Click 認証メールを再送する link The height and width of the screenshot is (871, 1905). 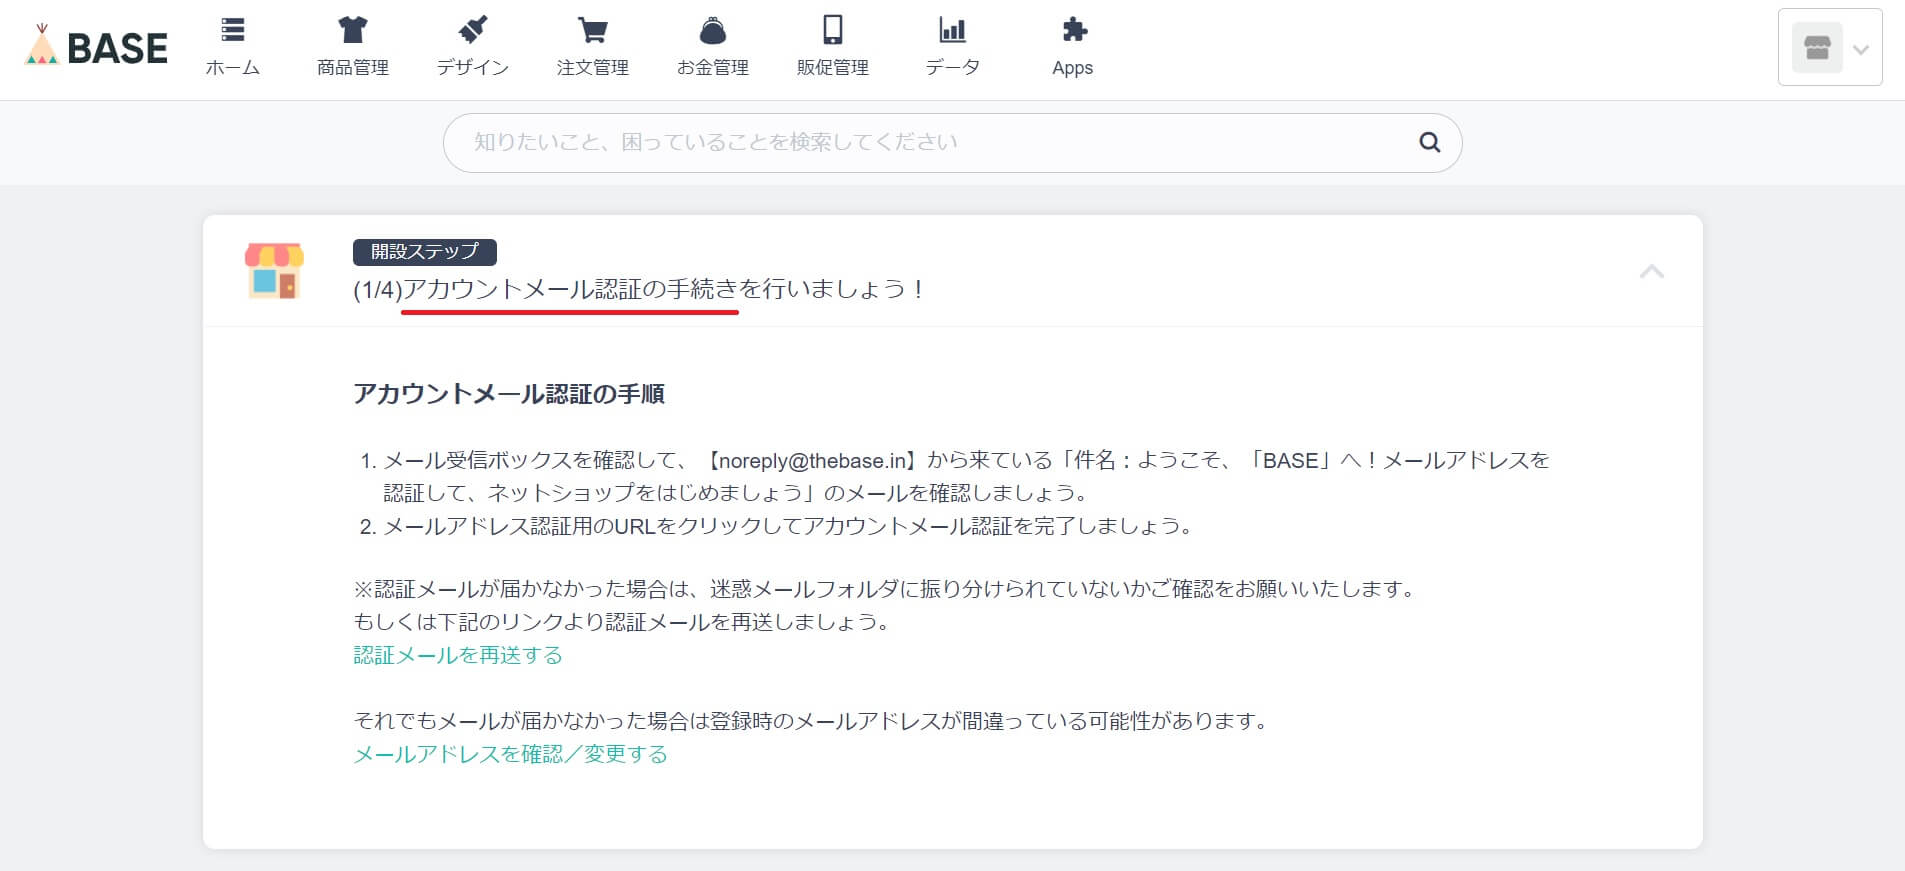click(x=458, y=655)
